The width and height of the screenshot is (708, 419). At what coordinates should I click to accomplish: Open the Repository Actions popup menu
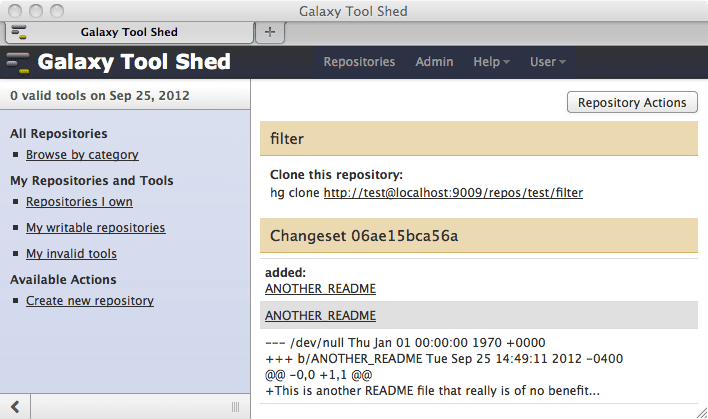[x=632, y=102]
